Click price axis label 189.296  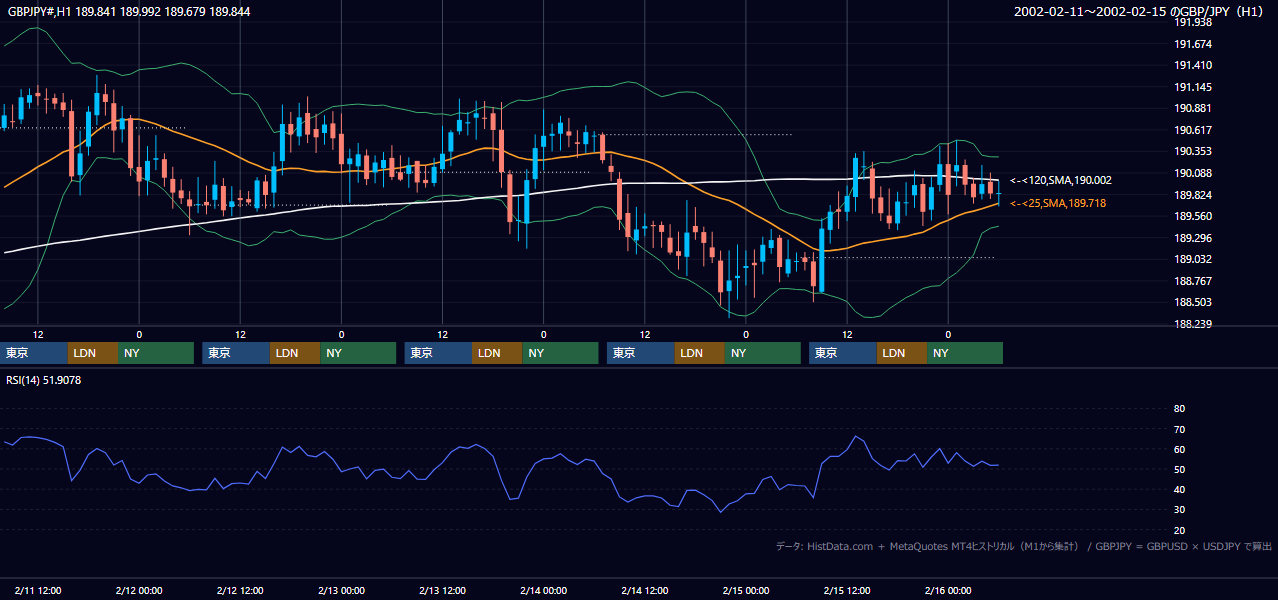(x=1193, y=238)
